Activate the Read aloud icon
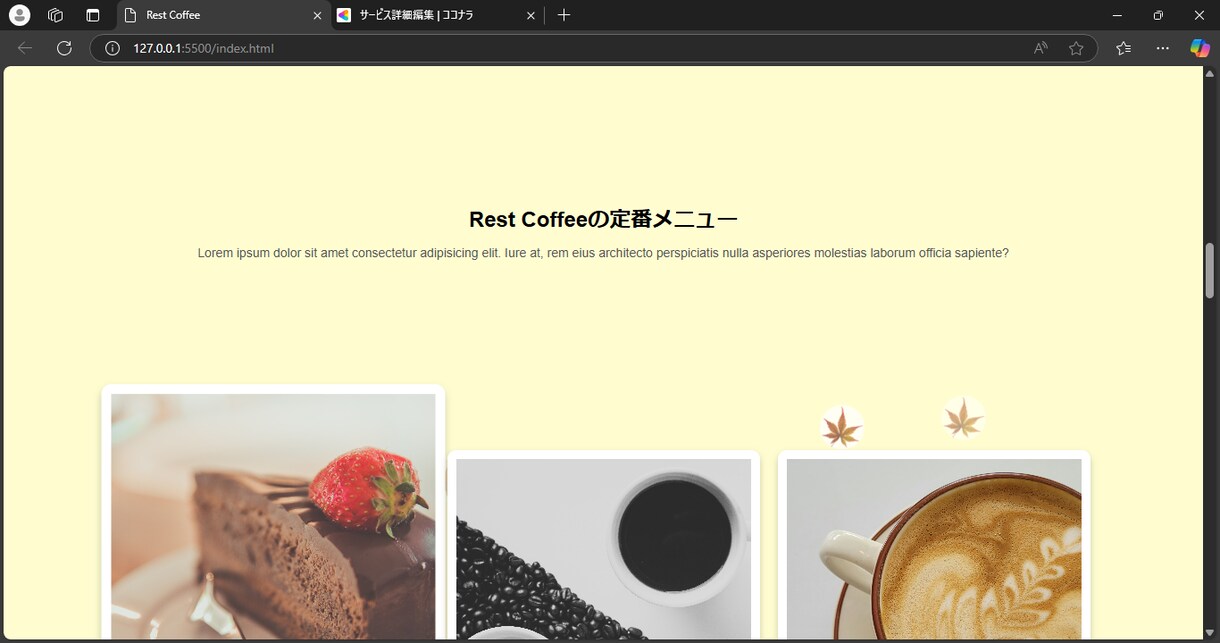 1041,48
